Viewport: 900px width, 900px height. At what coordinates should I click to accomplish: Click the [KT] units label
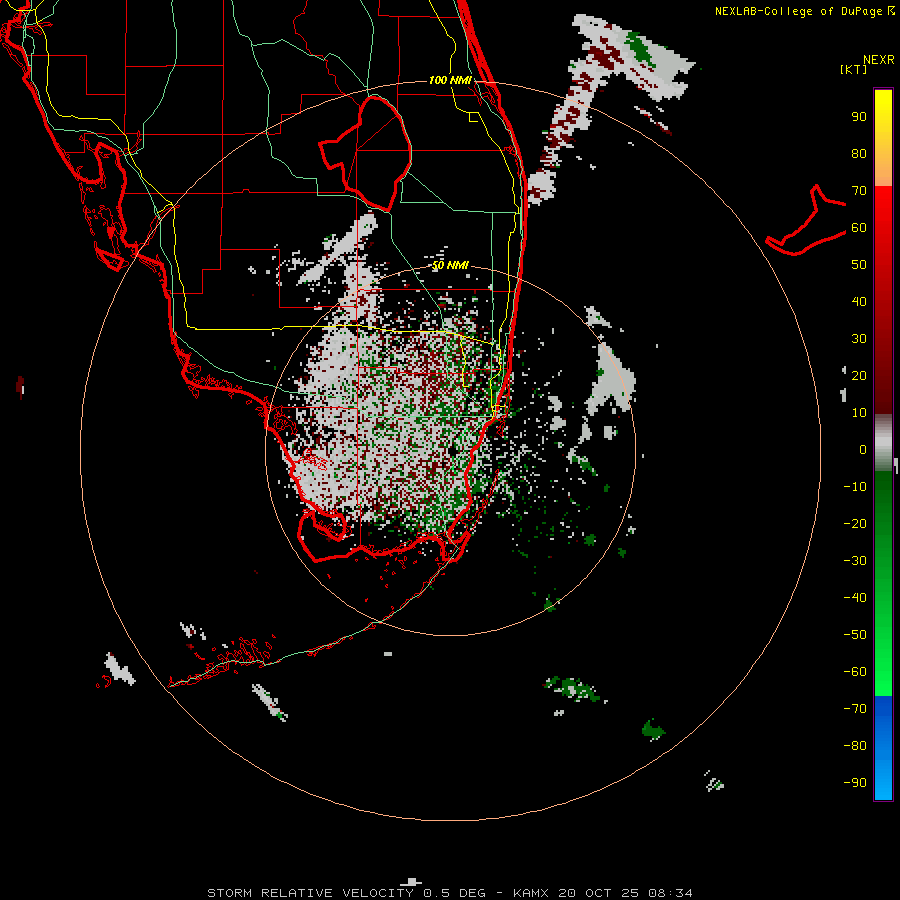pyautogui.click(x=853, y=69)
